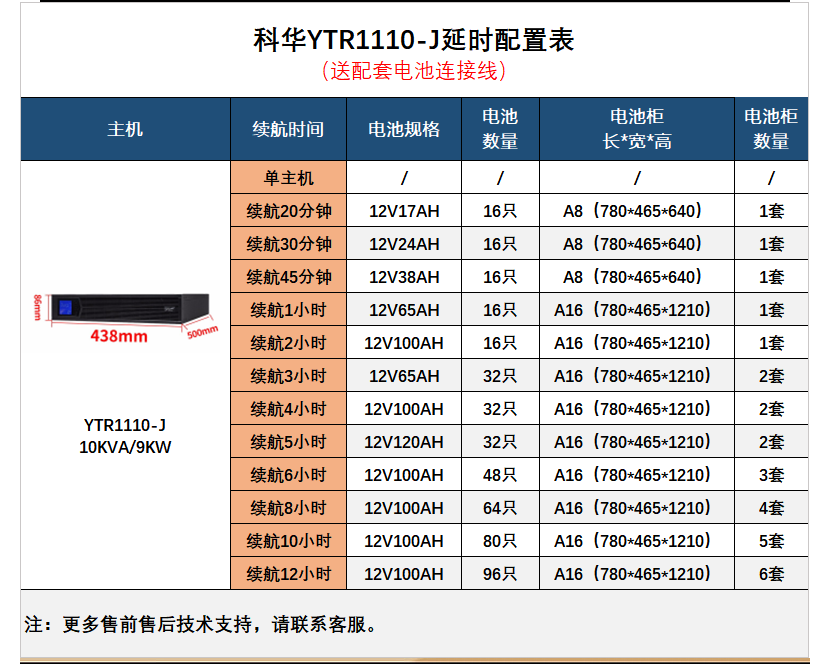
Task: Click the 4套 cabinet quantity cell
Action: [x=771, y=508]
